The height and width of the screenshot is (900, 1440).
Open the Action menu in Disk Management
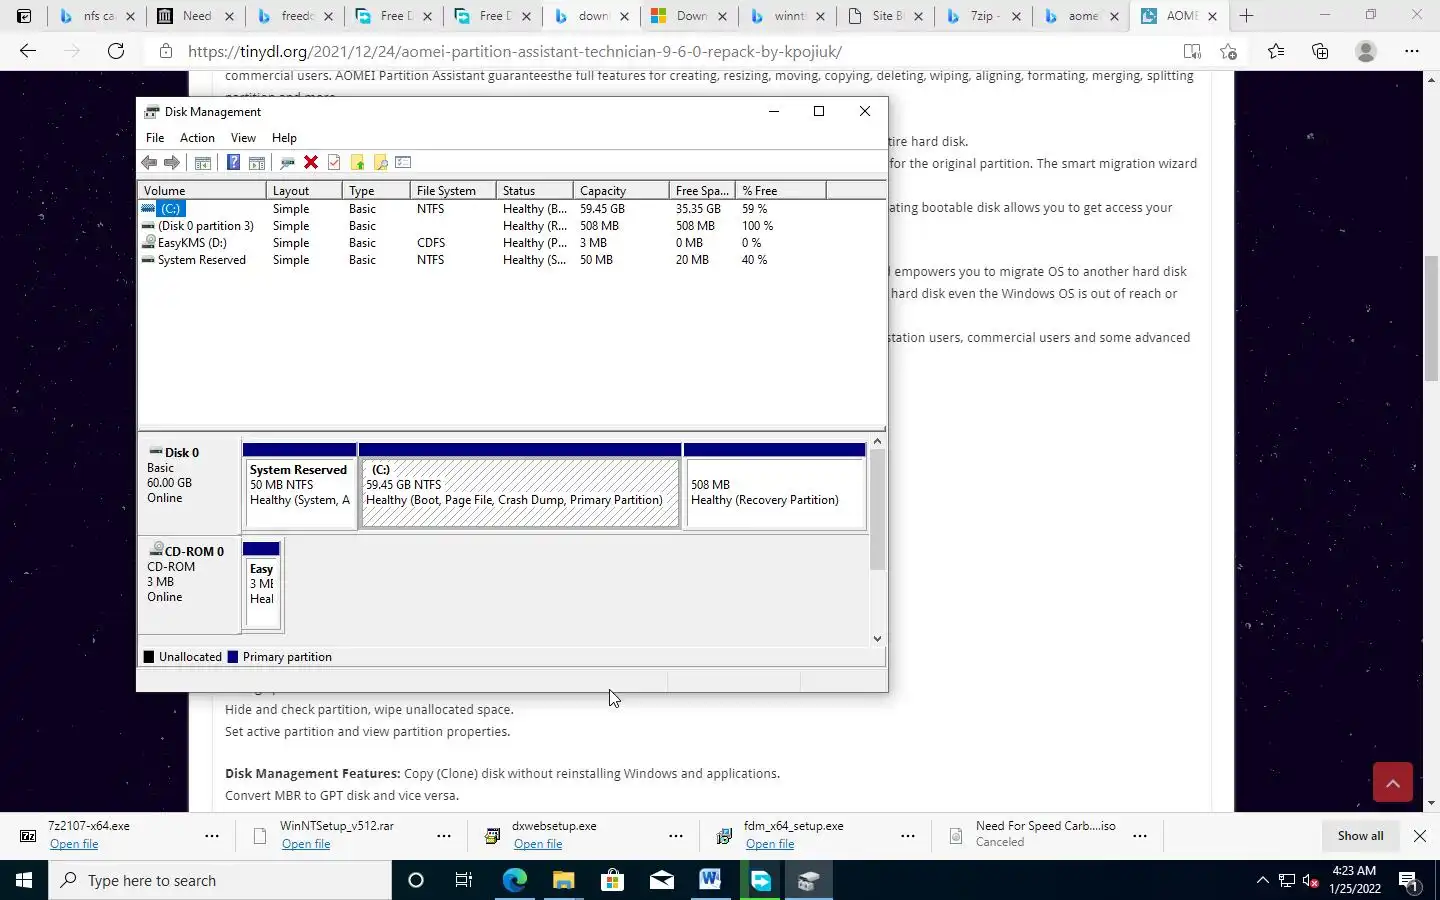point(197,138)
